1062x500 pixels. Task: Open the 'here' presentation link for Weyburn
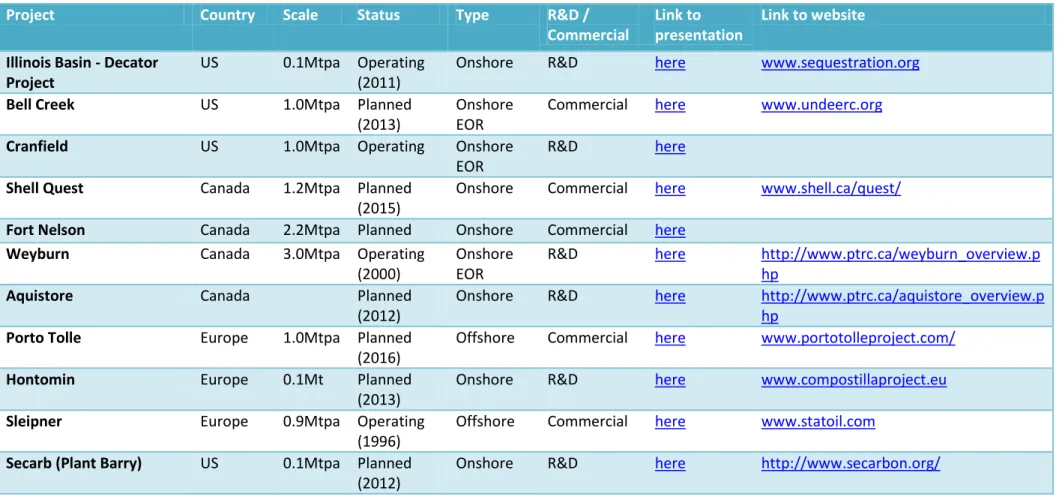click(670, 254)
